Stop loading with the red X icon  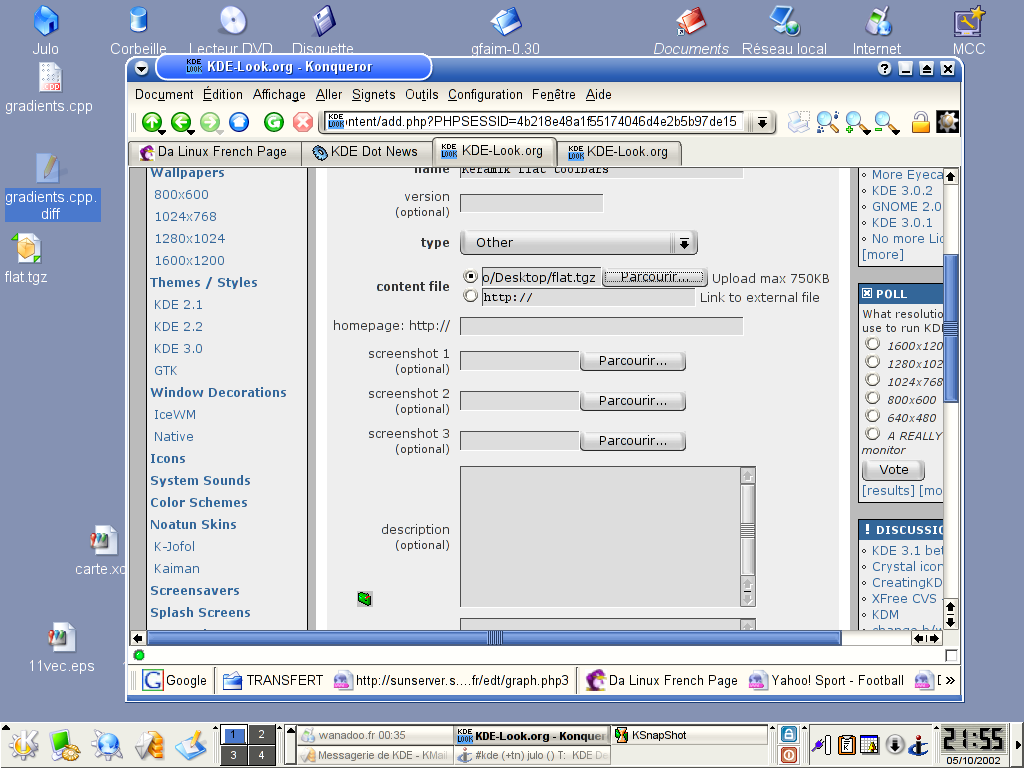pos(302,121)
